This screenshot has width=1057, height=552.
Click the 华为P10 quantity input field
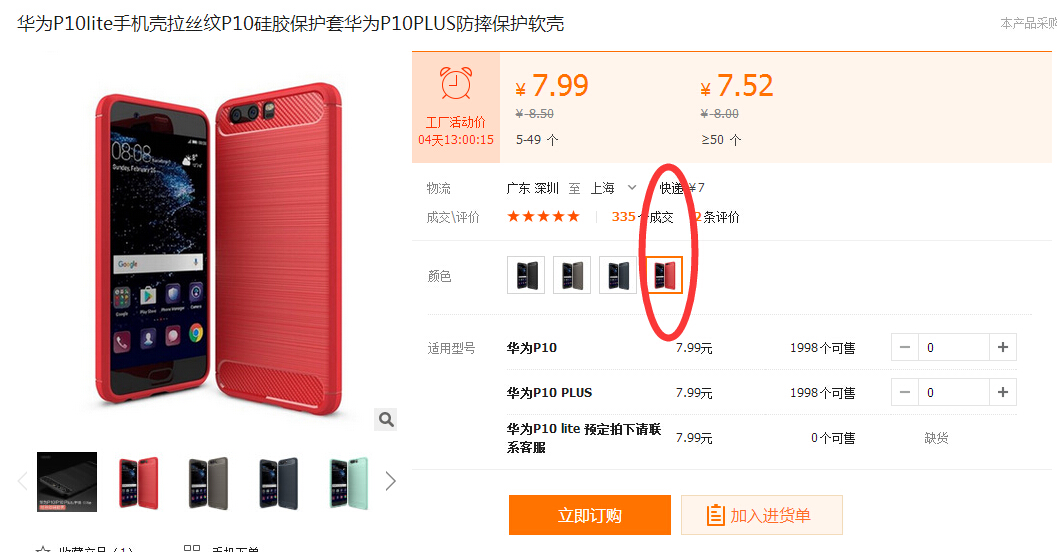953,347
